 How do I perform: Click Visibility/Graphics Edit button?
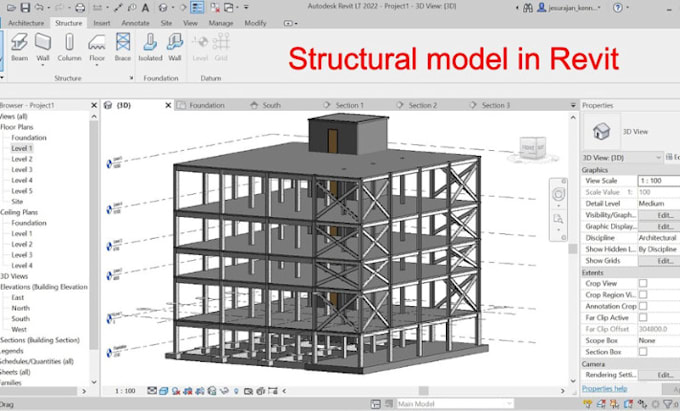pyautogui.click(x=659, y=215)
